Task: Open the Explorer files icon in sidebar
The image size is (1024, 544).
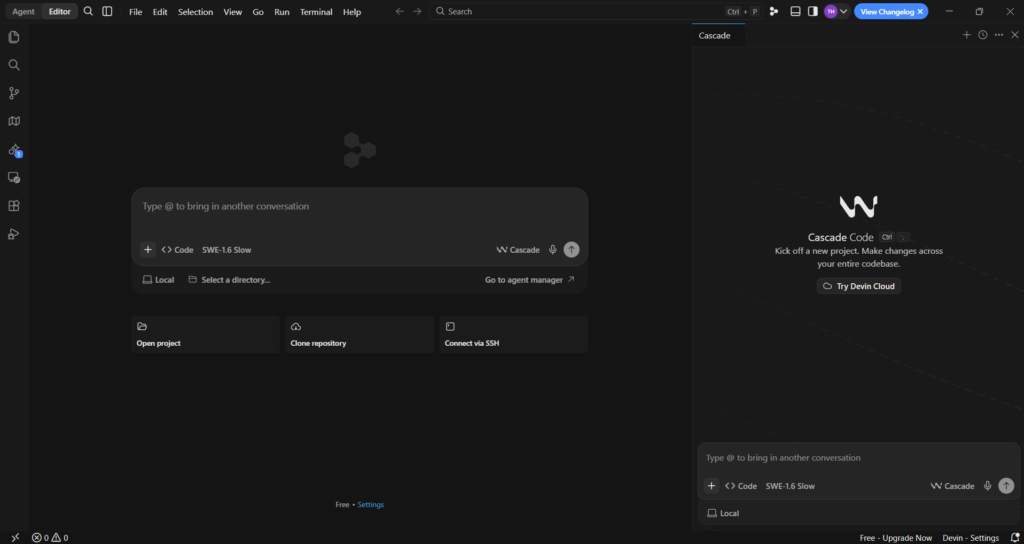Action: (14, 37)
